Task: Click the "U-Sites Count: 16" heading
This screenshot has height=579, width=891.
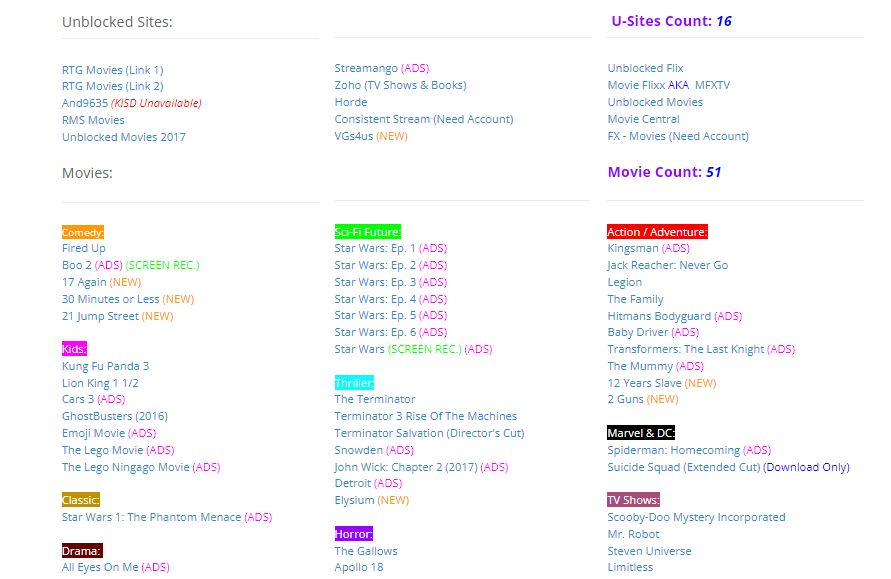Action: pyautogui.click(x=672, y=22)
